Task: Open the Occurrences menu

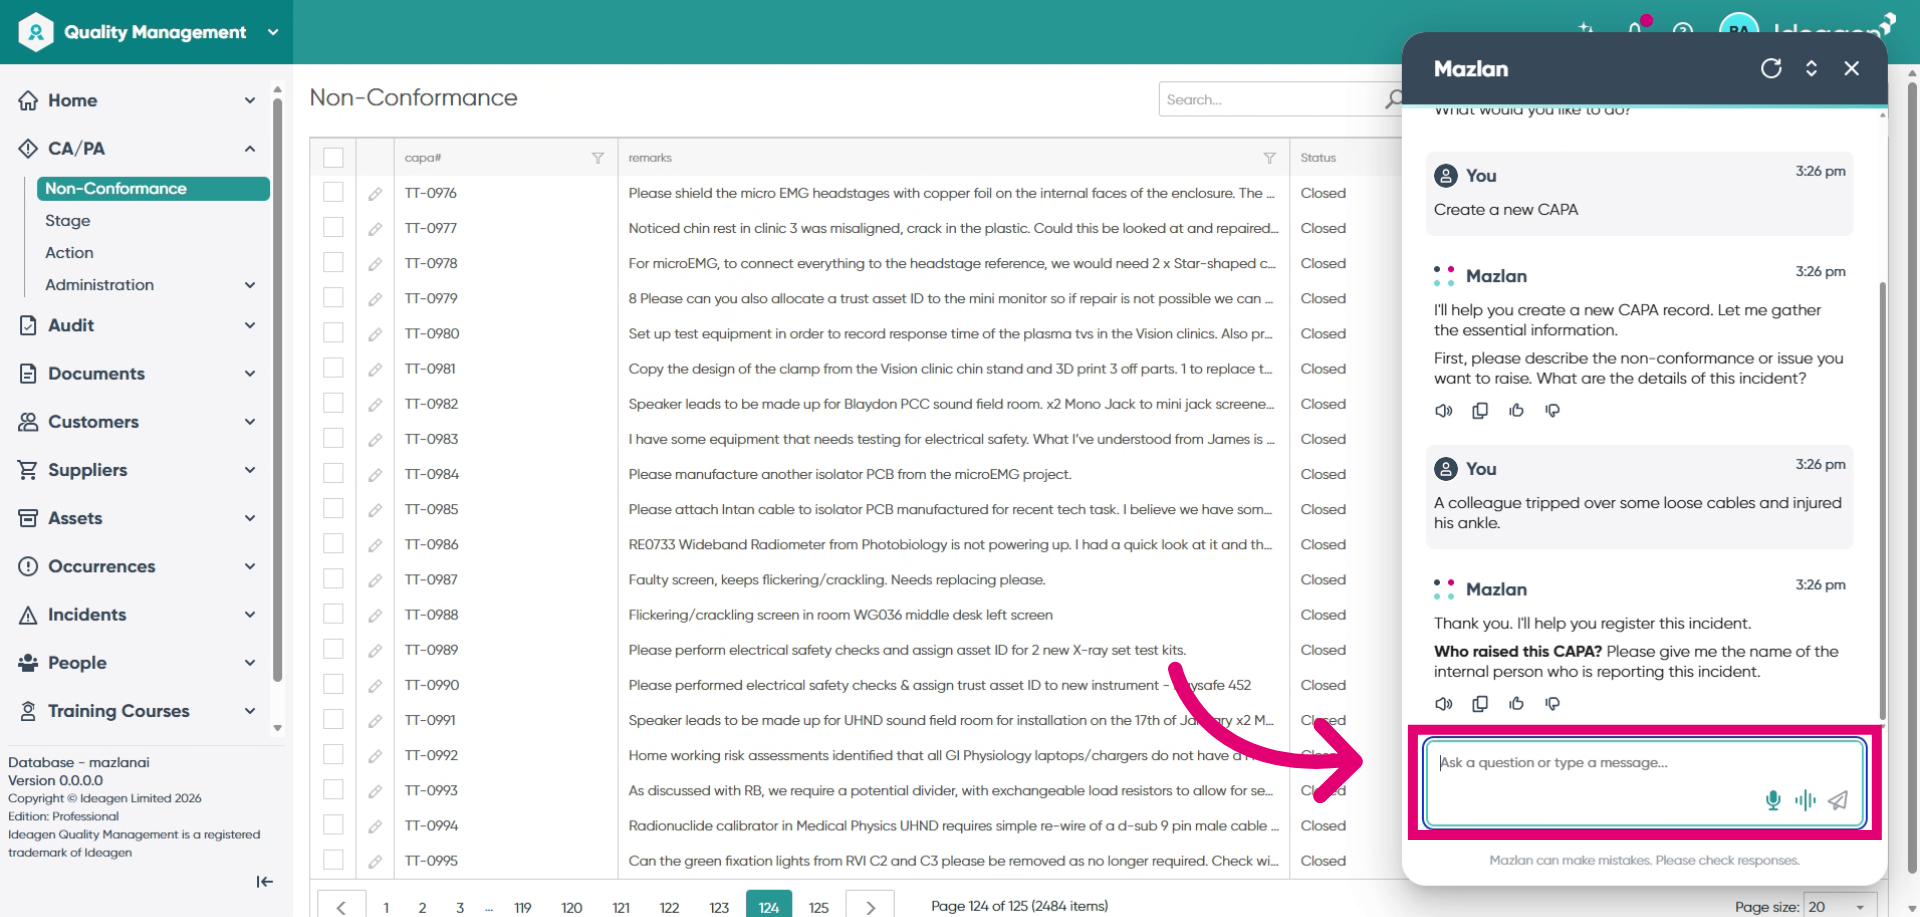Action: (x=136, y=566)
